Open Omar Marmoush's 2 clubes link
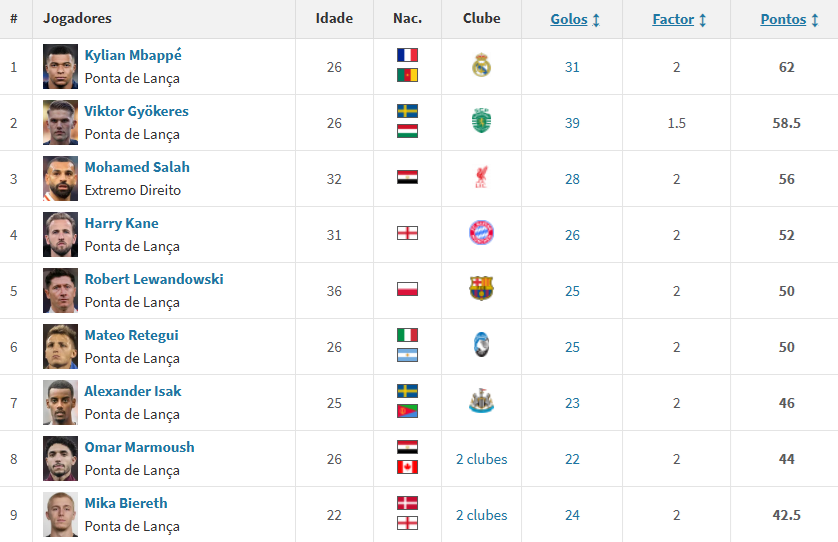 (x=481, y=459)
